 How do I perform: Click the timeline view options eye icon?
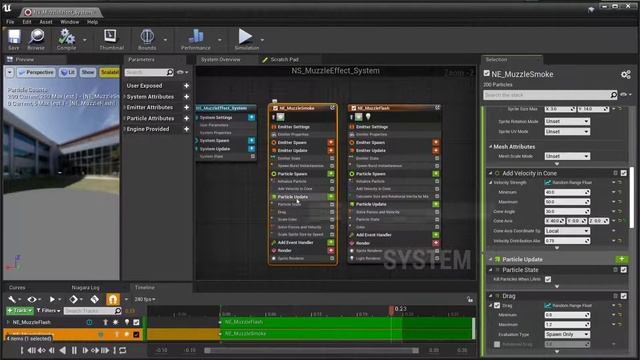coord(31,299)
